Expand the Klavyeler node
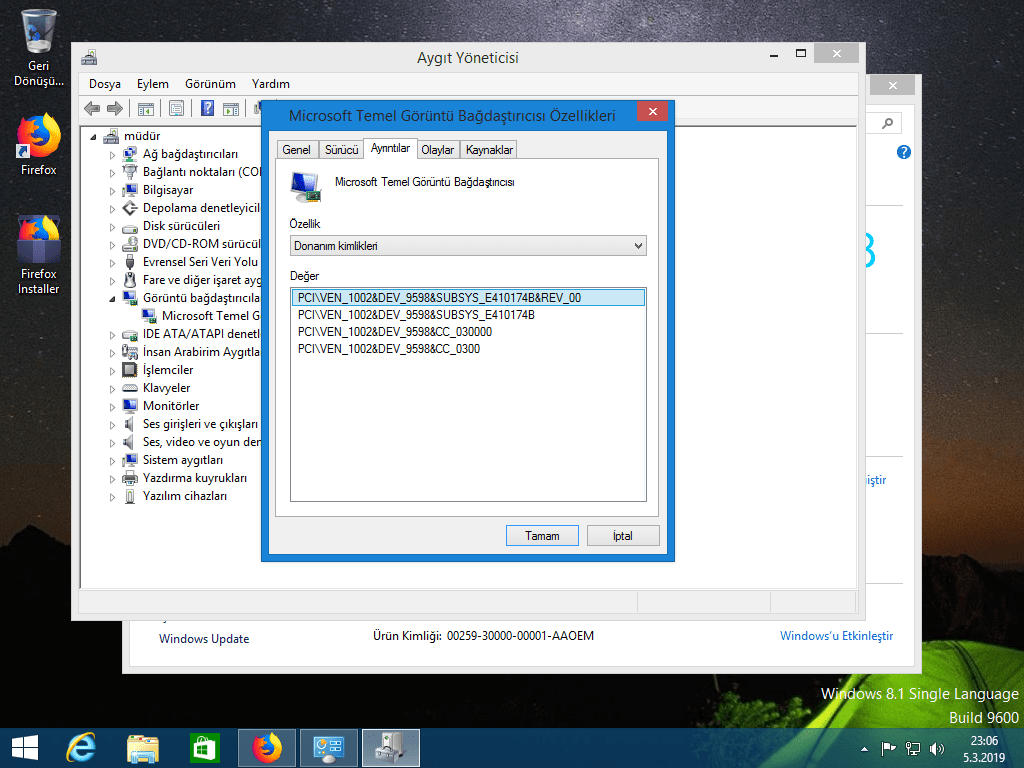 click(x=112, y=389)
